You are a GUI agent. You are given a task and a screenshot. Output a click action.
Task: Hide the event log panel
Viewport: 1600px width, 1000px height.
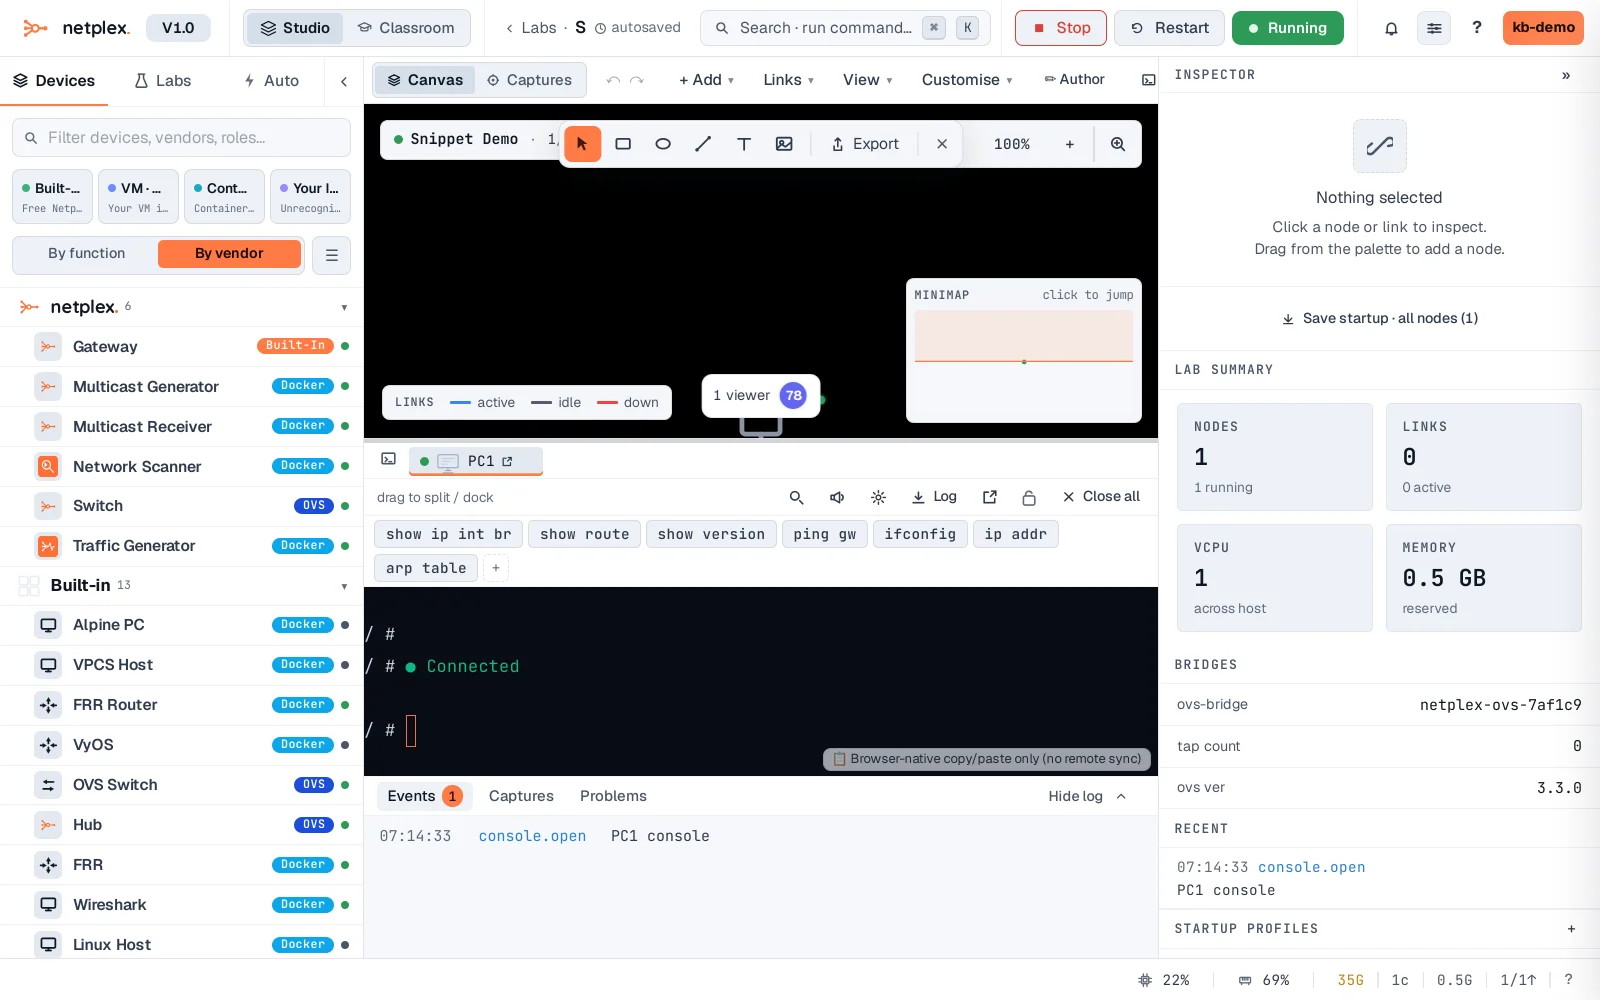tap(1087, 796)
